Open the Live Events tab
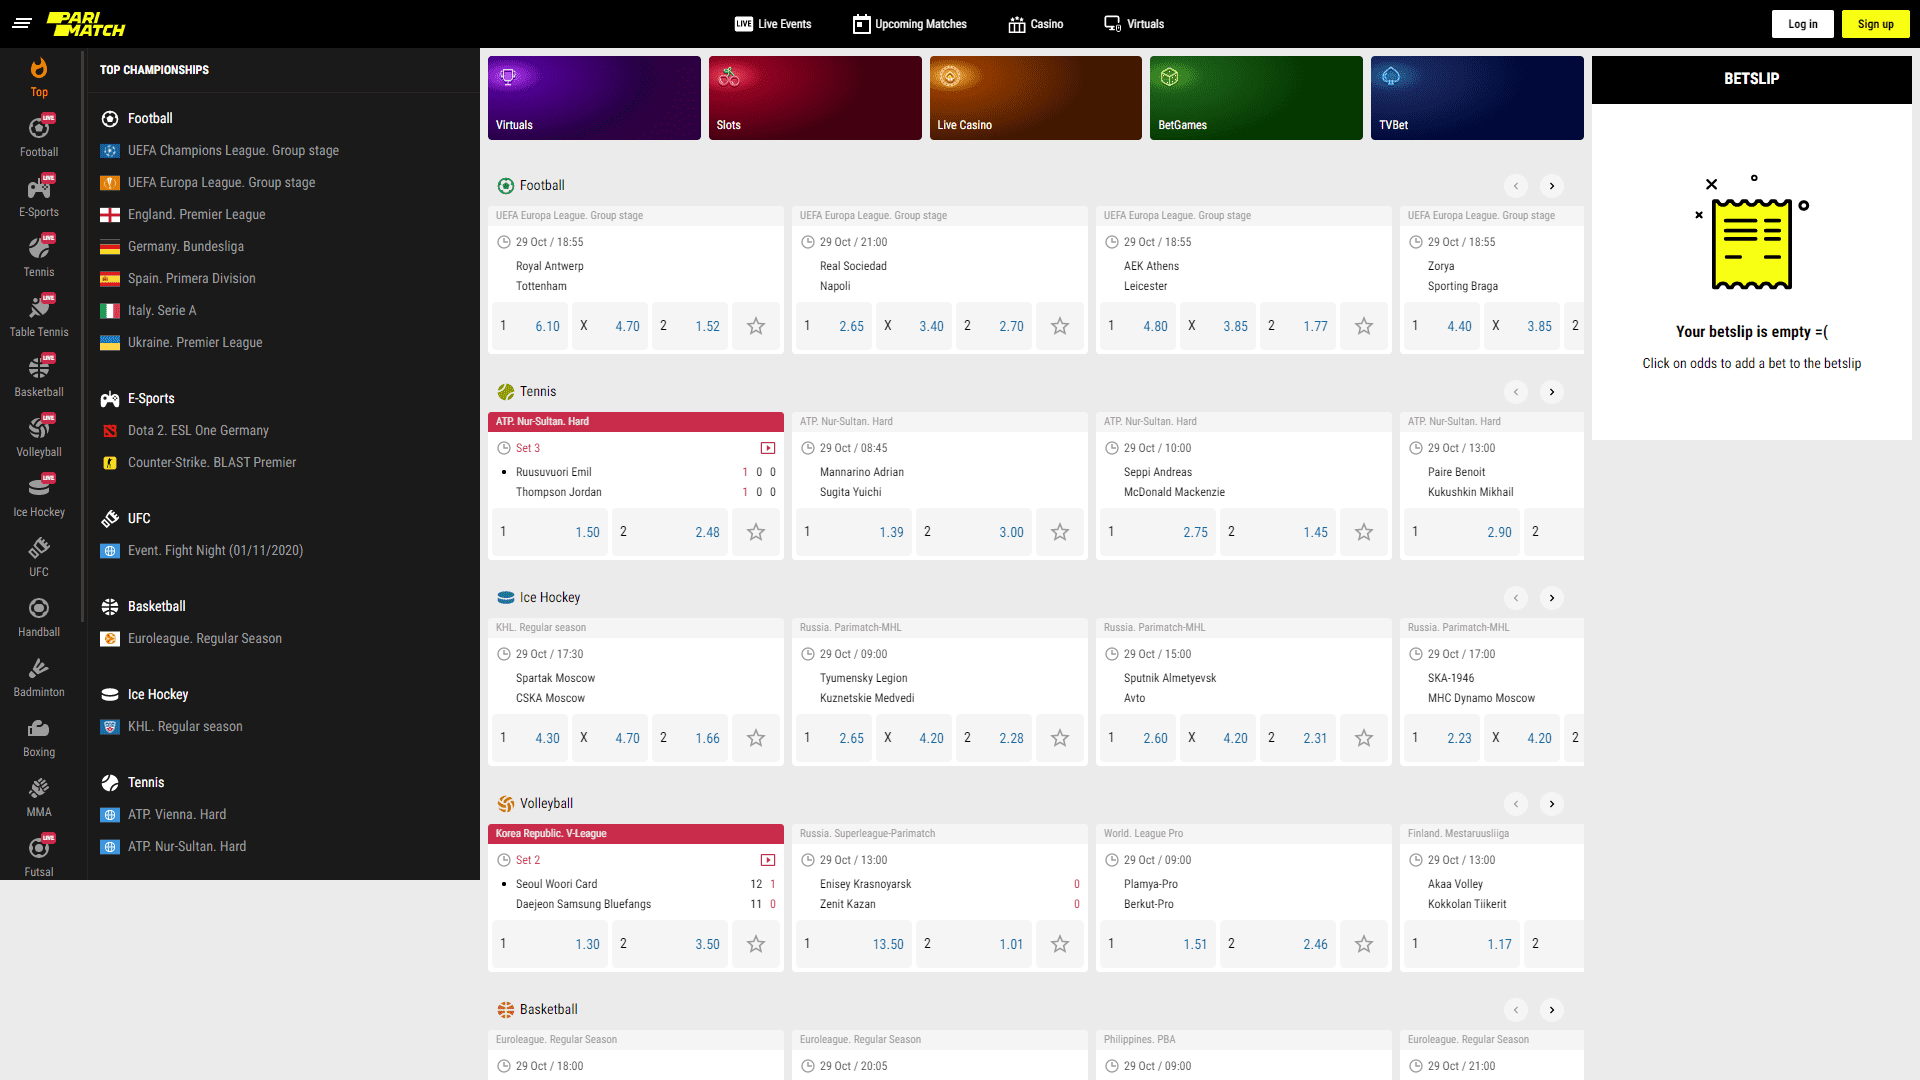The image size is (1920, 1080). pos(773,24)
